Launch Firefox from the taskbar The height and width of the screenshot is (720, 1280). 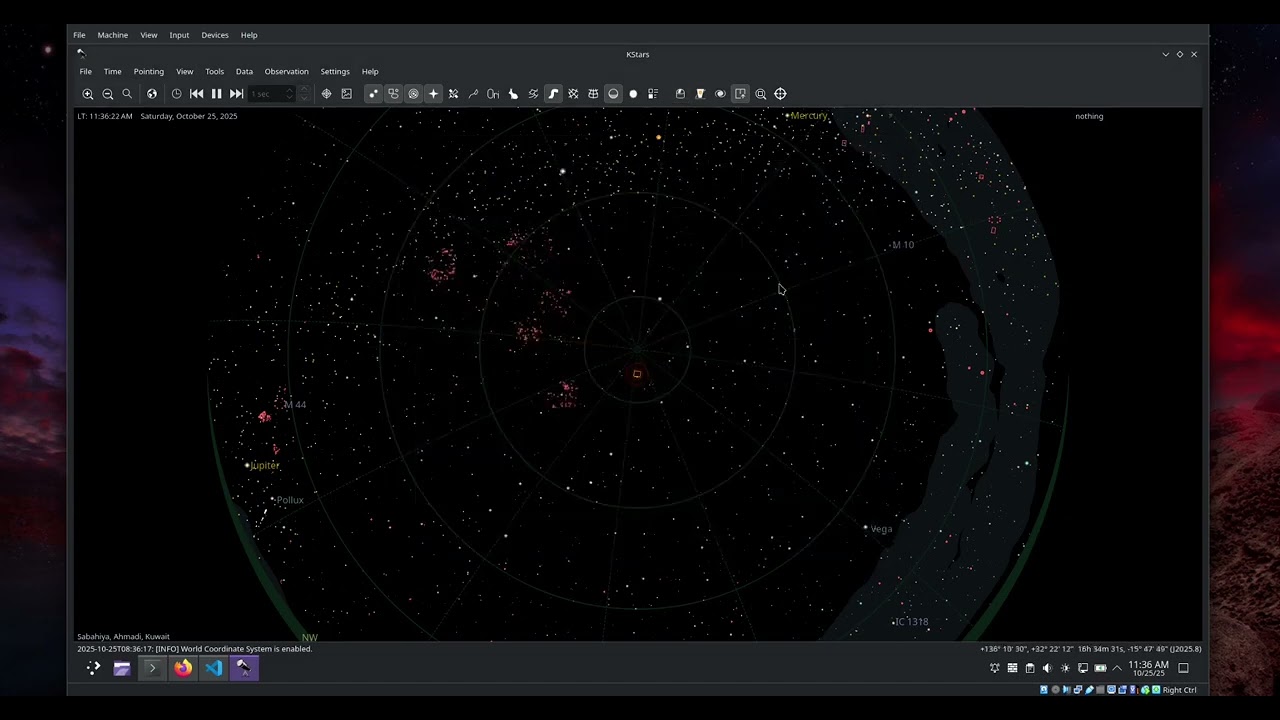pyautogui.click(x=183, y=668)
